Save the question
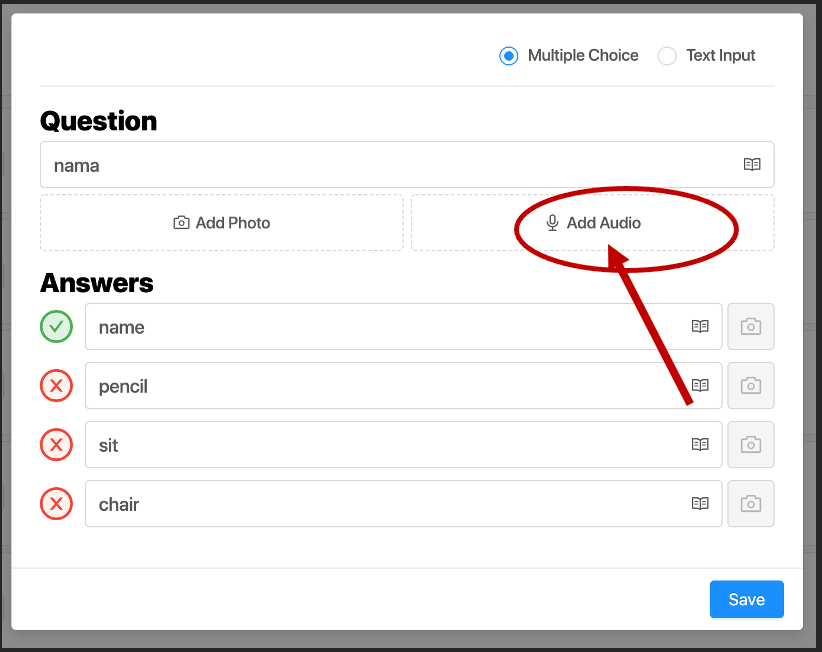 click(x=746, y=600)
